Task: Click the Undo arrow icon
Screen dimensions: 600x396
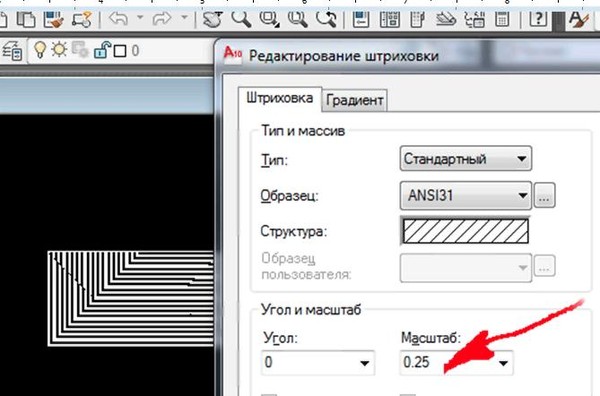Action: (119, 18)
